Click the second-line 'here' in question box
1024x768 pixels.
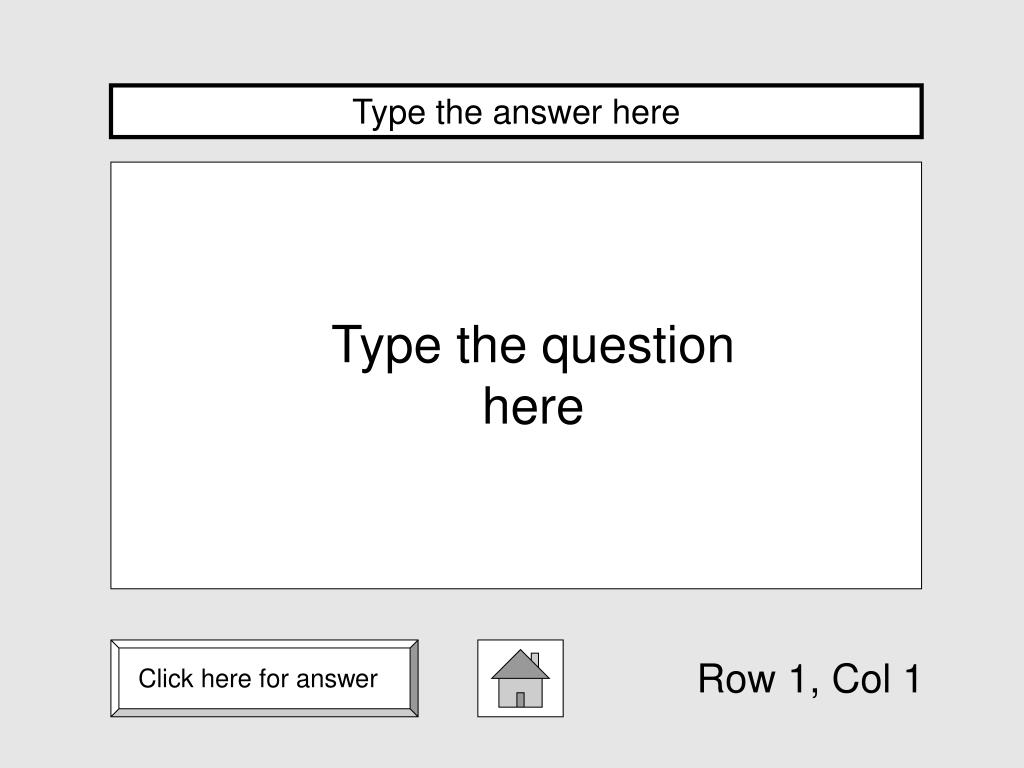coord(533,406)
